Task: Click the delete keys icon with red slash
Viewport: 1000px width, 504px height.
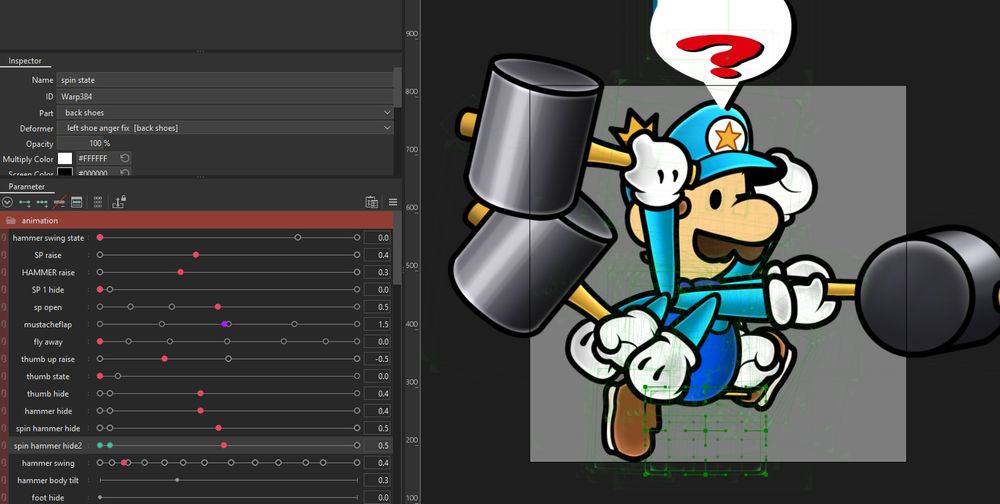Action: pyautogui.click(x=59, y=202)
